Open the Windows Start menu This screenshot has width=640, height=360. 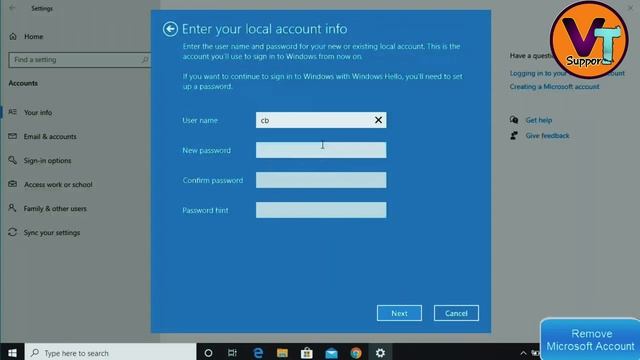12,353
